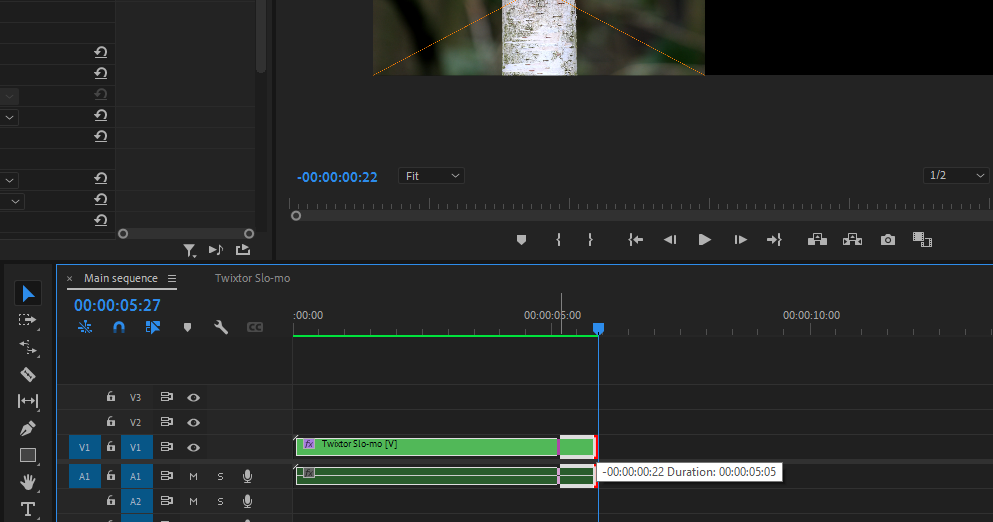Open Effect Controls filter properties icon

(189, 251)
